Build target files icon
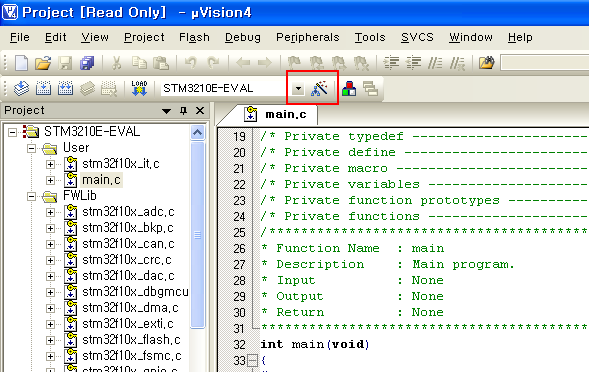The height and width of the screenshot is (372, 589). [x=43, y=89]
